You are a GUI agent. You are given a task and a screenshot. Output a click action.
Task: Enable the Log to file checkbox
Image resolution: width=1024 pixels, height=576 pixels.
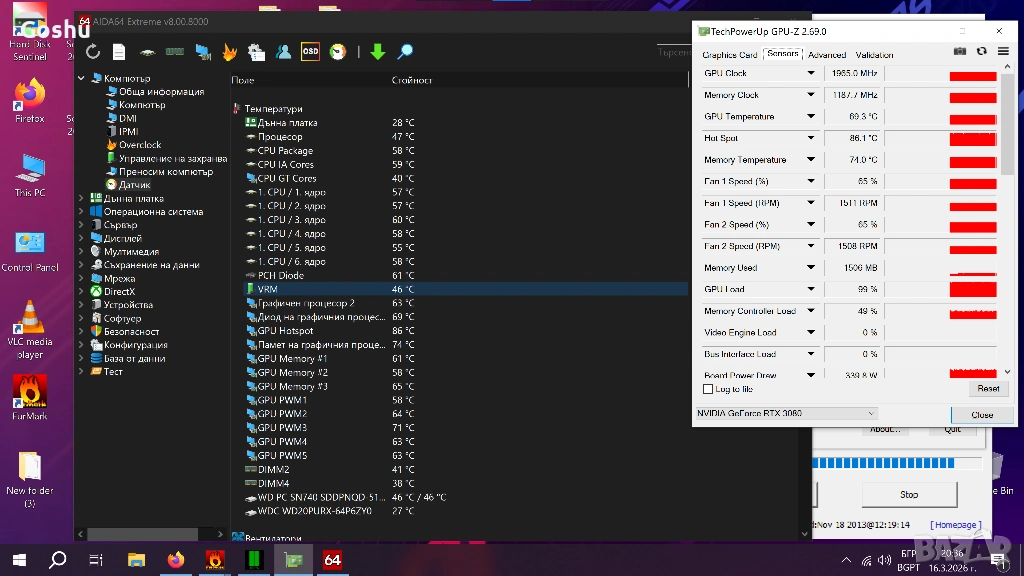point(708,389)
